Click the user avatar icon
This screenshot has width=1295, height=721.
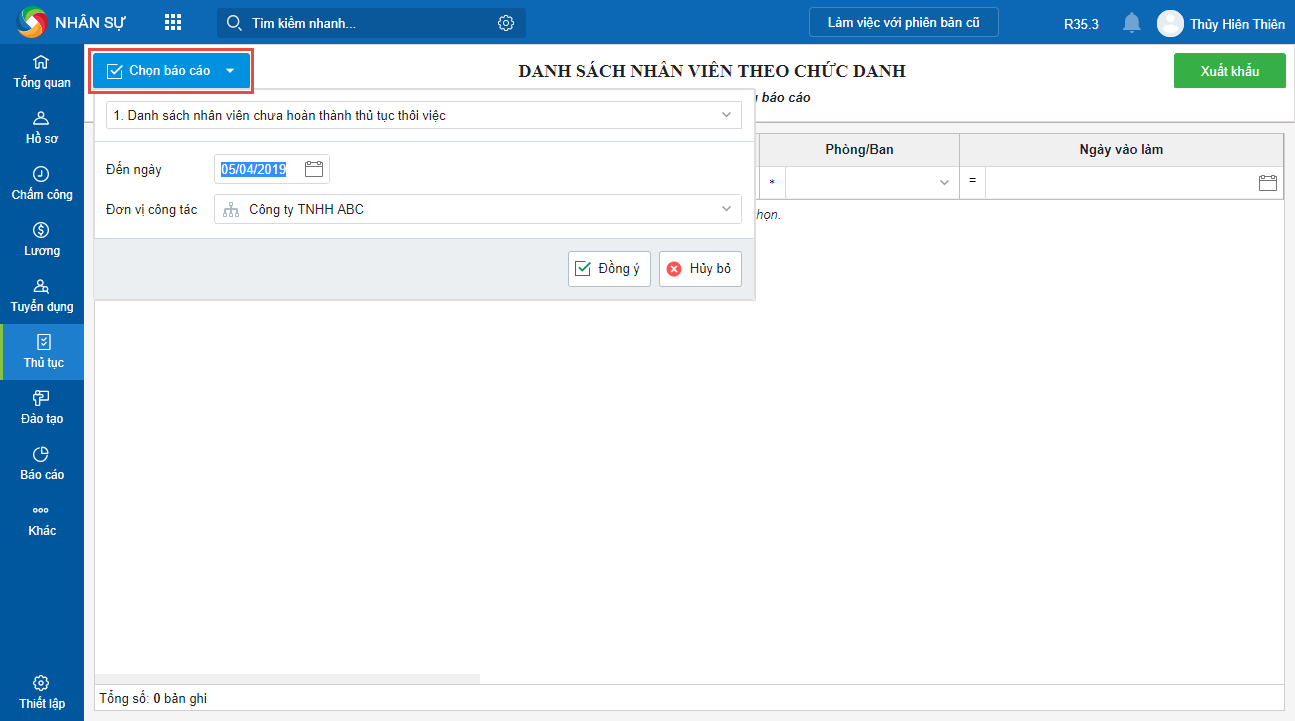[x=1170, y=23]
